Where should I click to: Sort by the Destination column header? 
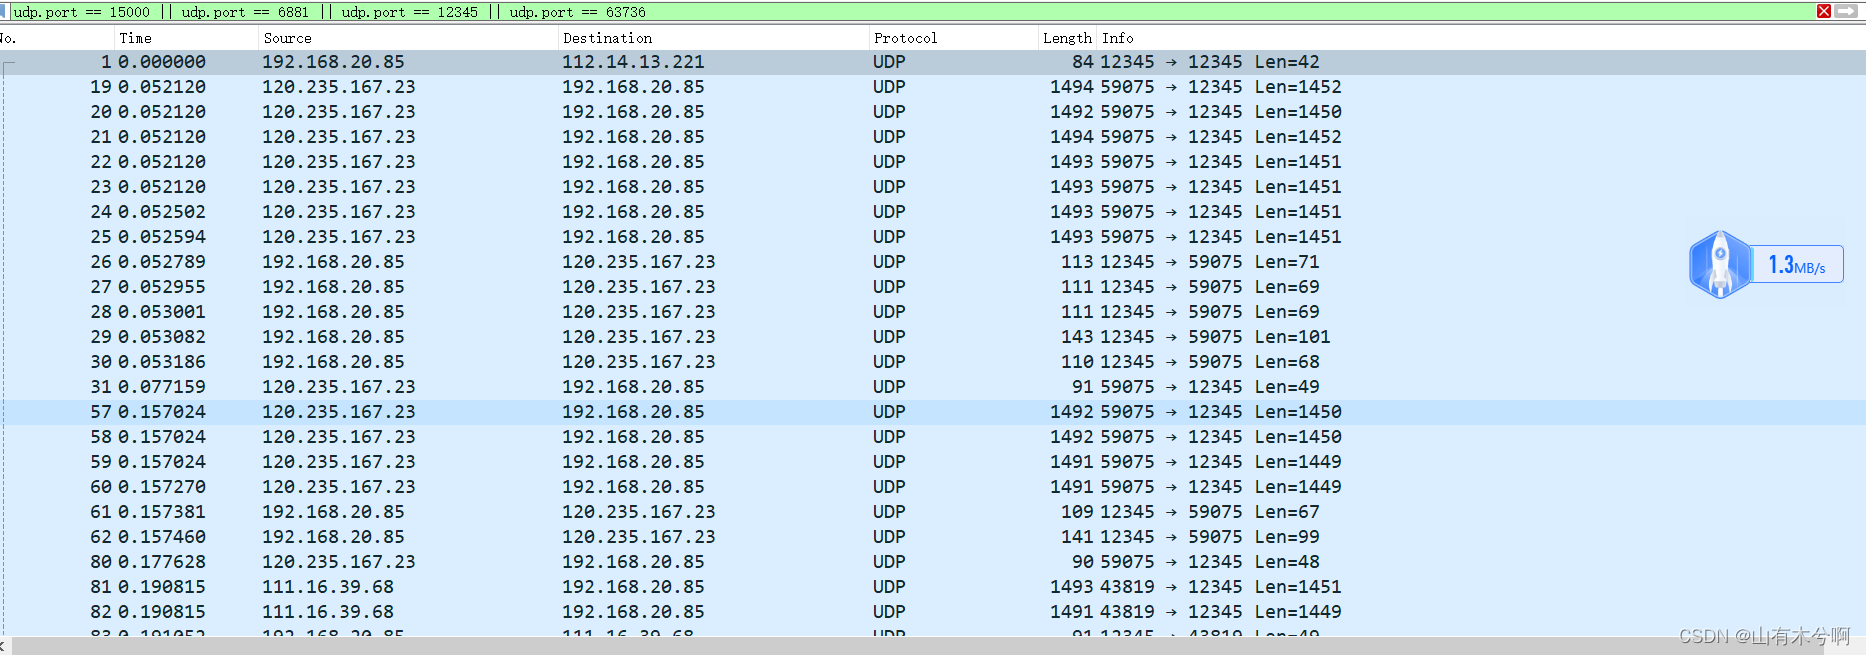click(713, 38)
